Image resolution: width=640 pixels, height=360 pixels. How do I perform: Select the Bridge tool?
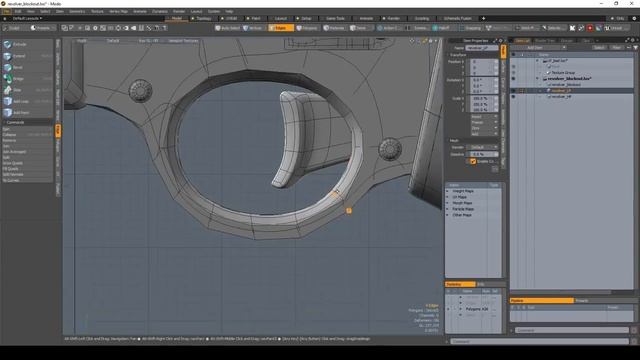pyautogui.click(x=27, y=79)
